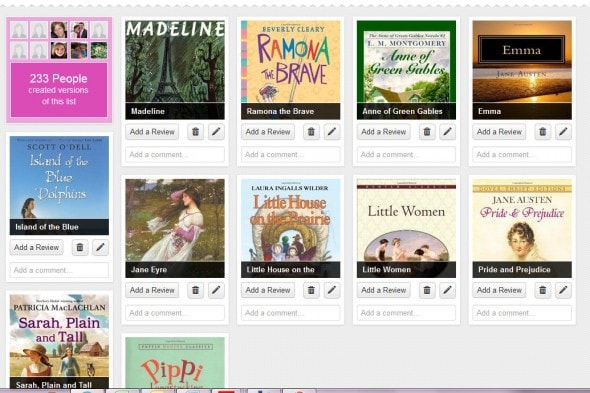Open Little House on the Prairie cover
Image resolution: width=590 pixels, height=393 pixels.
(x=290, y=228)
